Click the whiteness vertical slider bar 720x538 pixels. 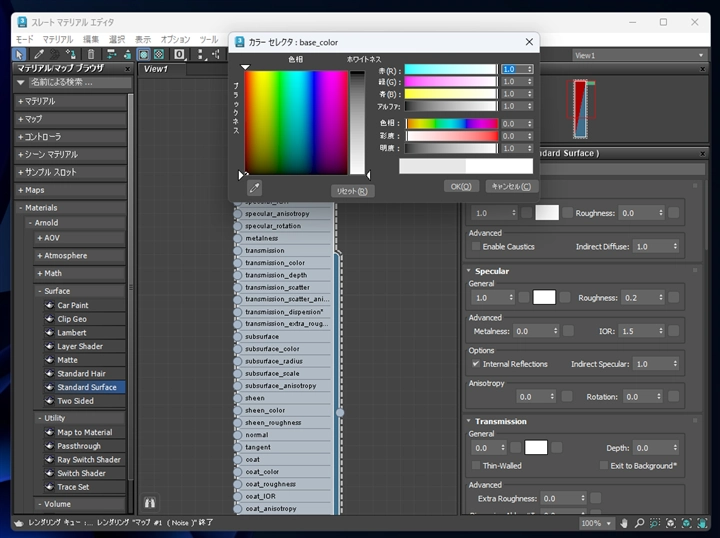357,122
